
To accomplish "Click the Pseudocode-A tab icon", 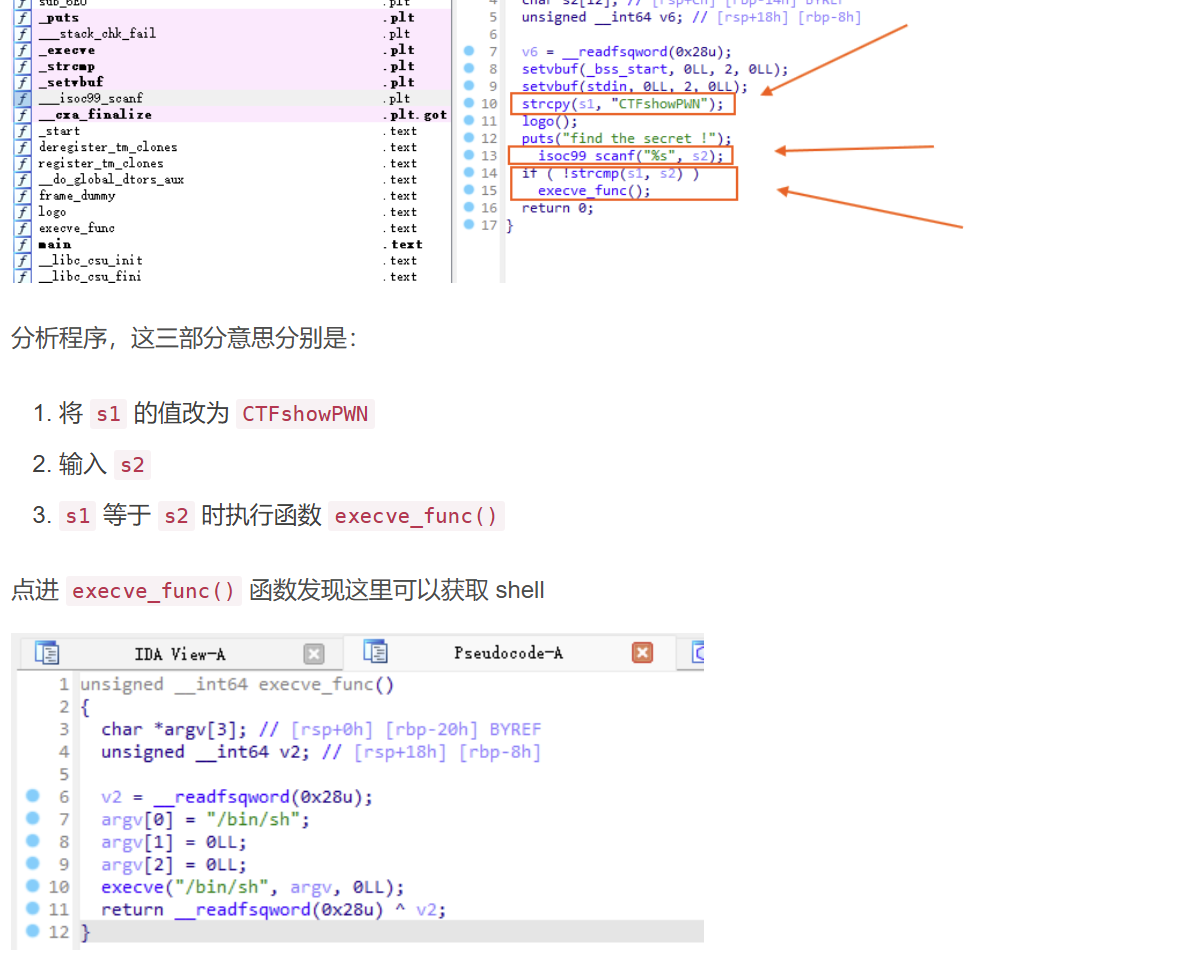I will (375, 653).
